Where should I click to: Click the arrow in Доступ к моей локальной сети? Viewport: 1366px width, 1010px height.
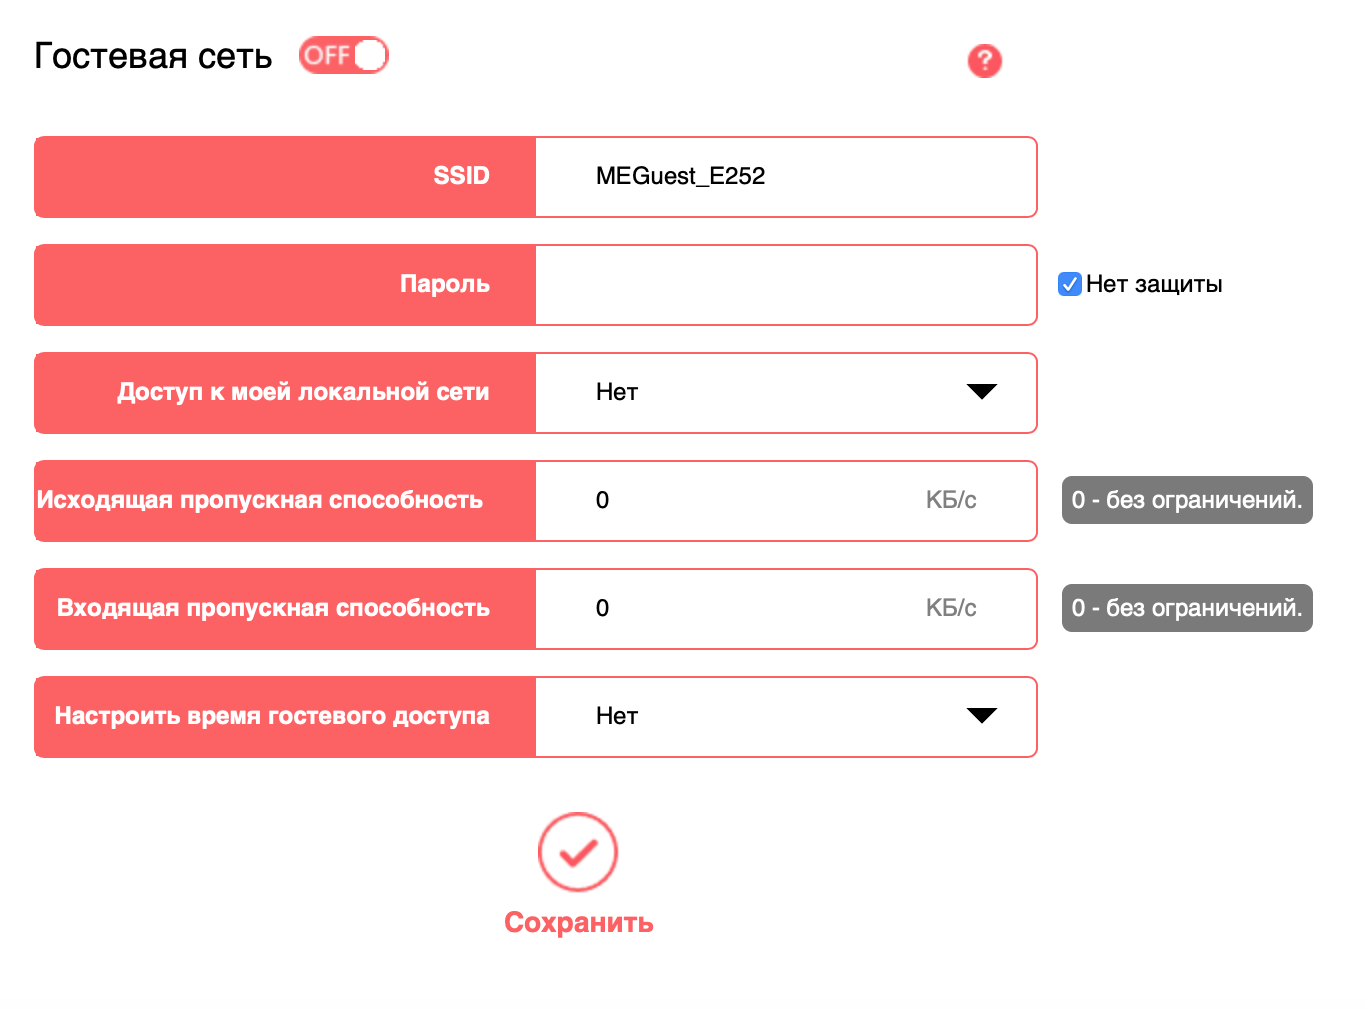tap(982, 392)
